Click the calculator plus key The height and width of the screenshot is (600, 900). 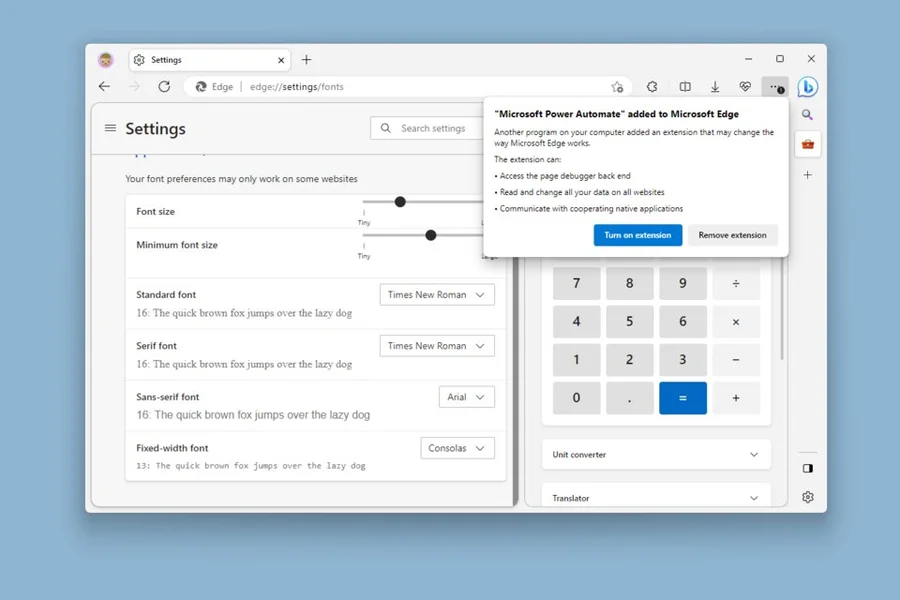click(x=736, y=398)
